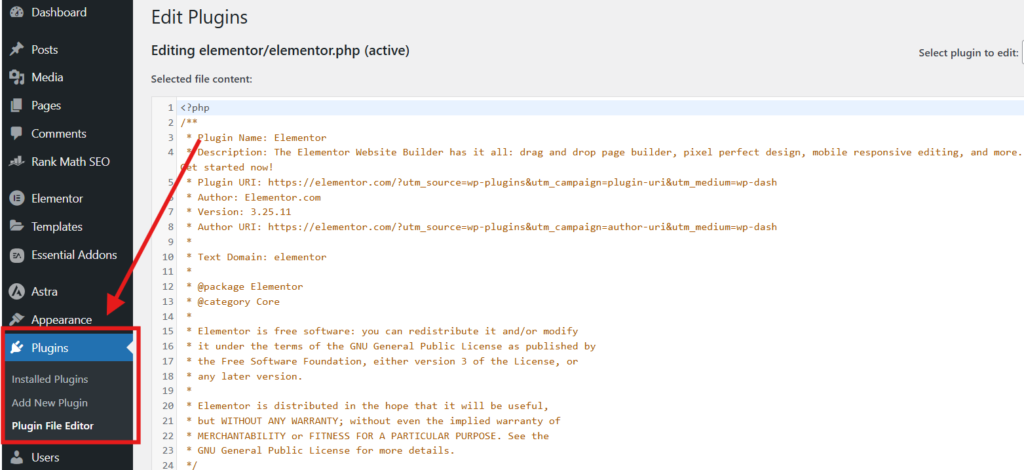Click the 'any later version.' code line

250,376
